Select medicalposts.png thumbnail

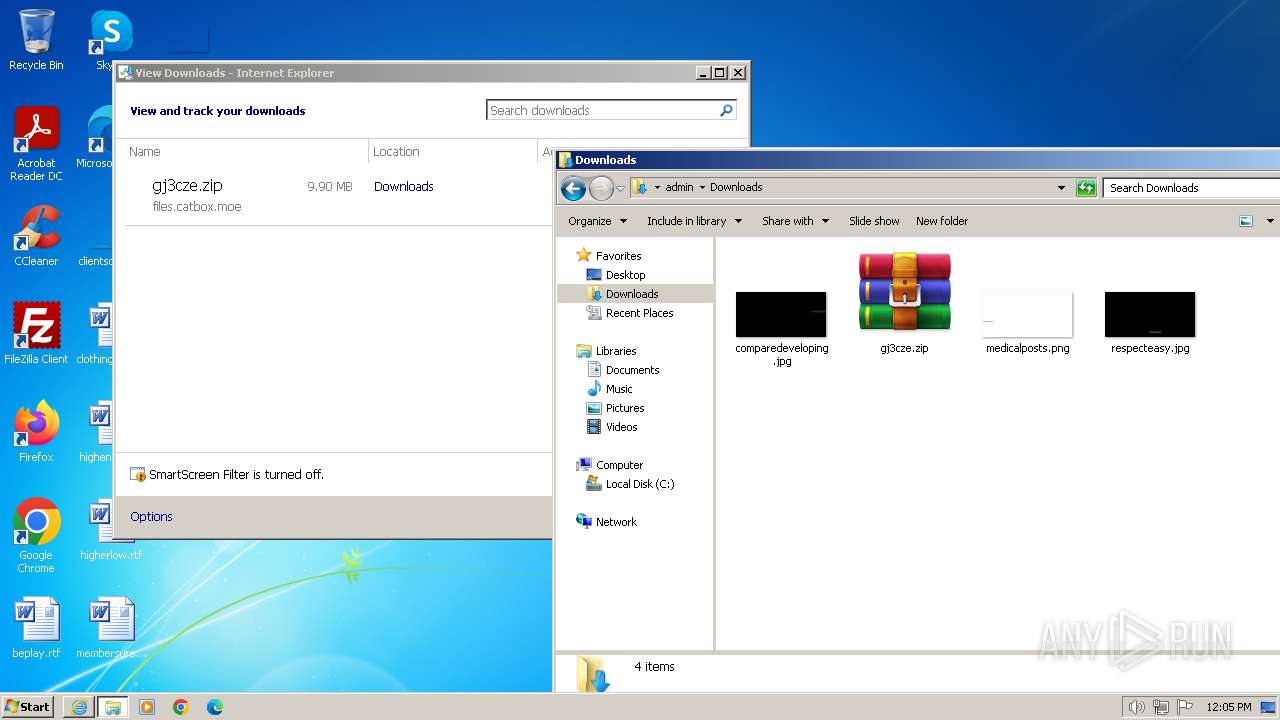point(1027,322)
